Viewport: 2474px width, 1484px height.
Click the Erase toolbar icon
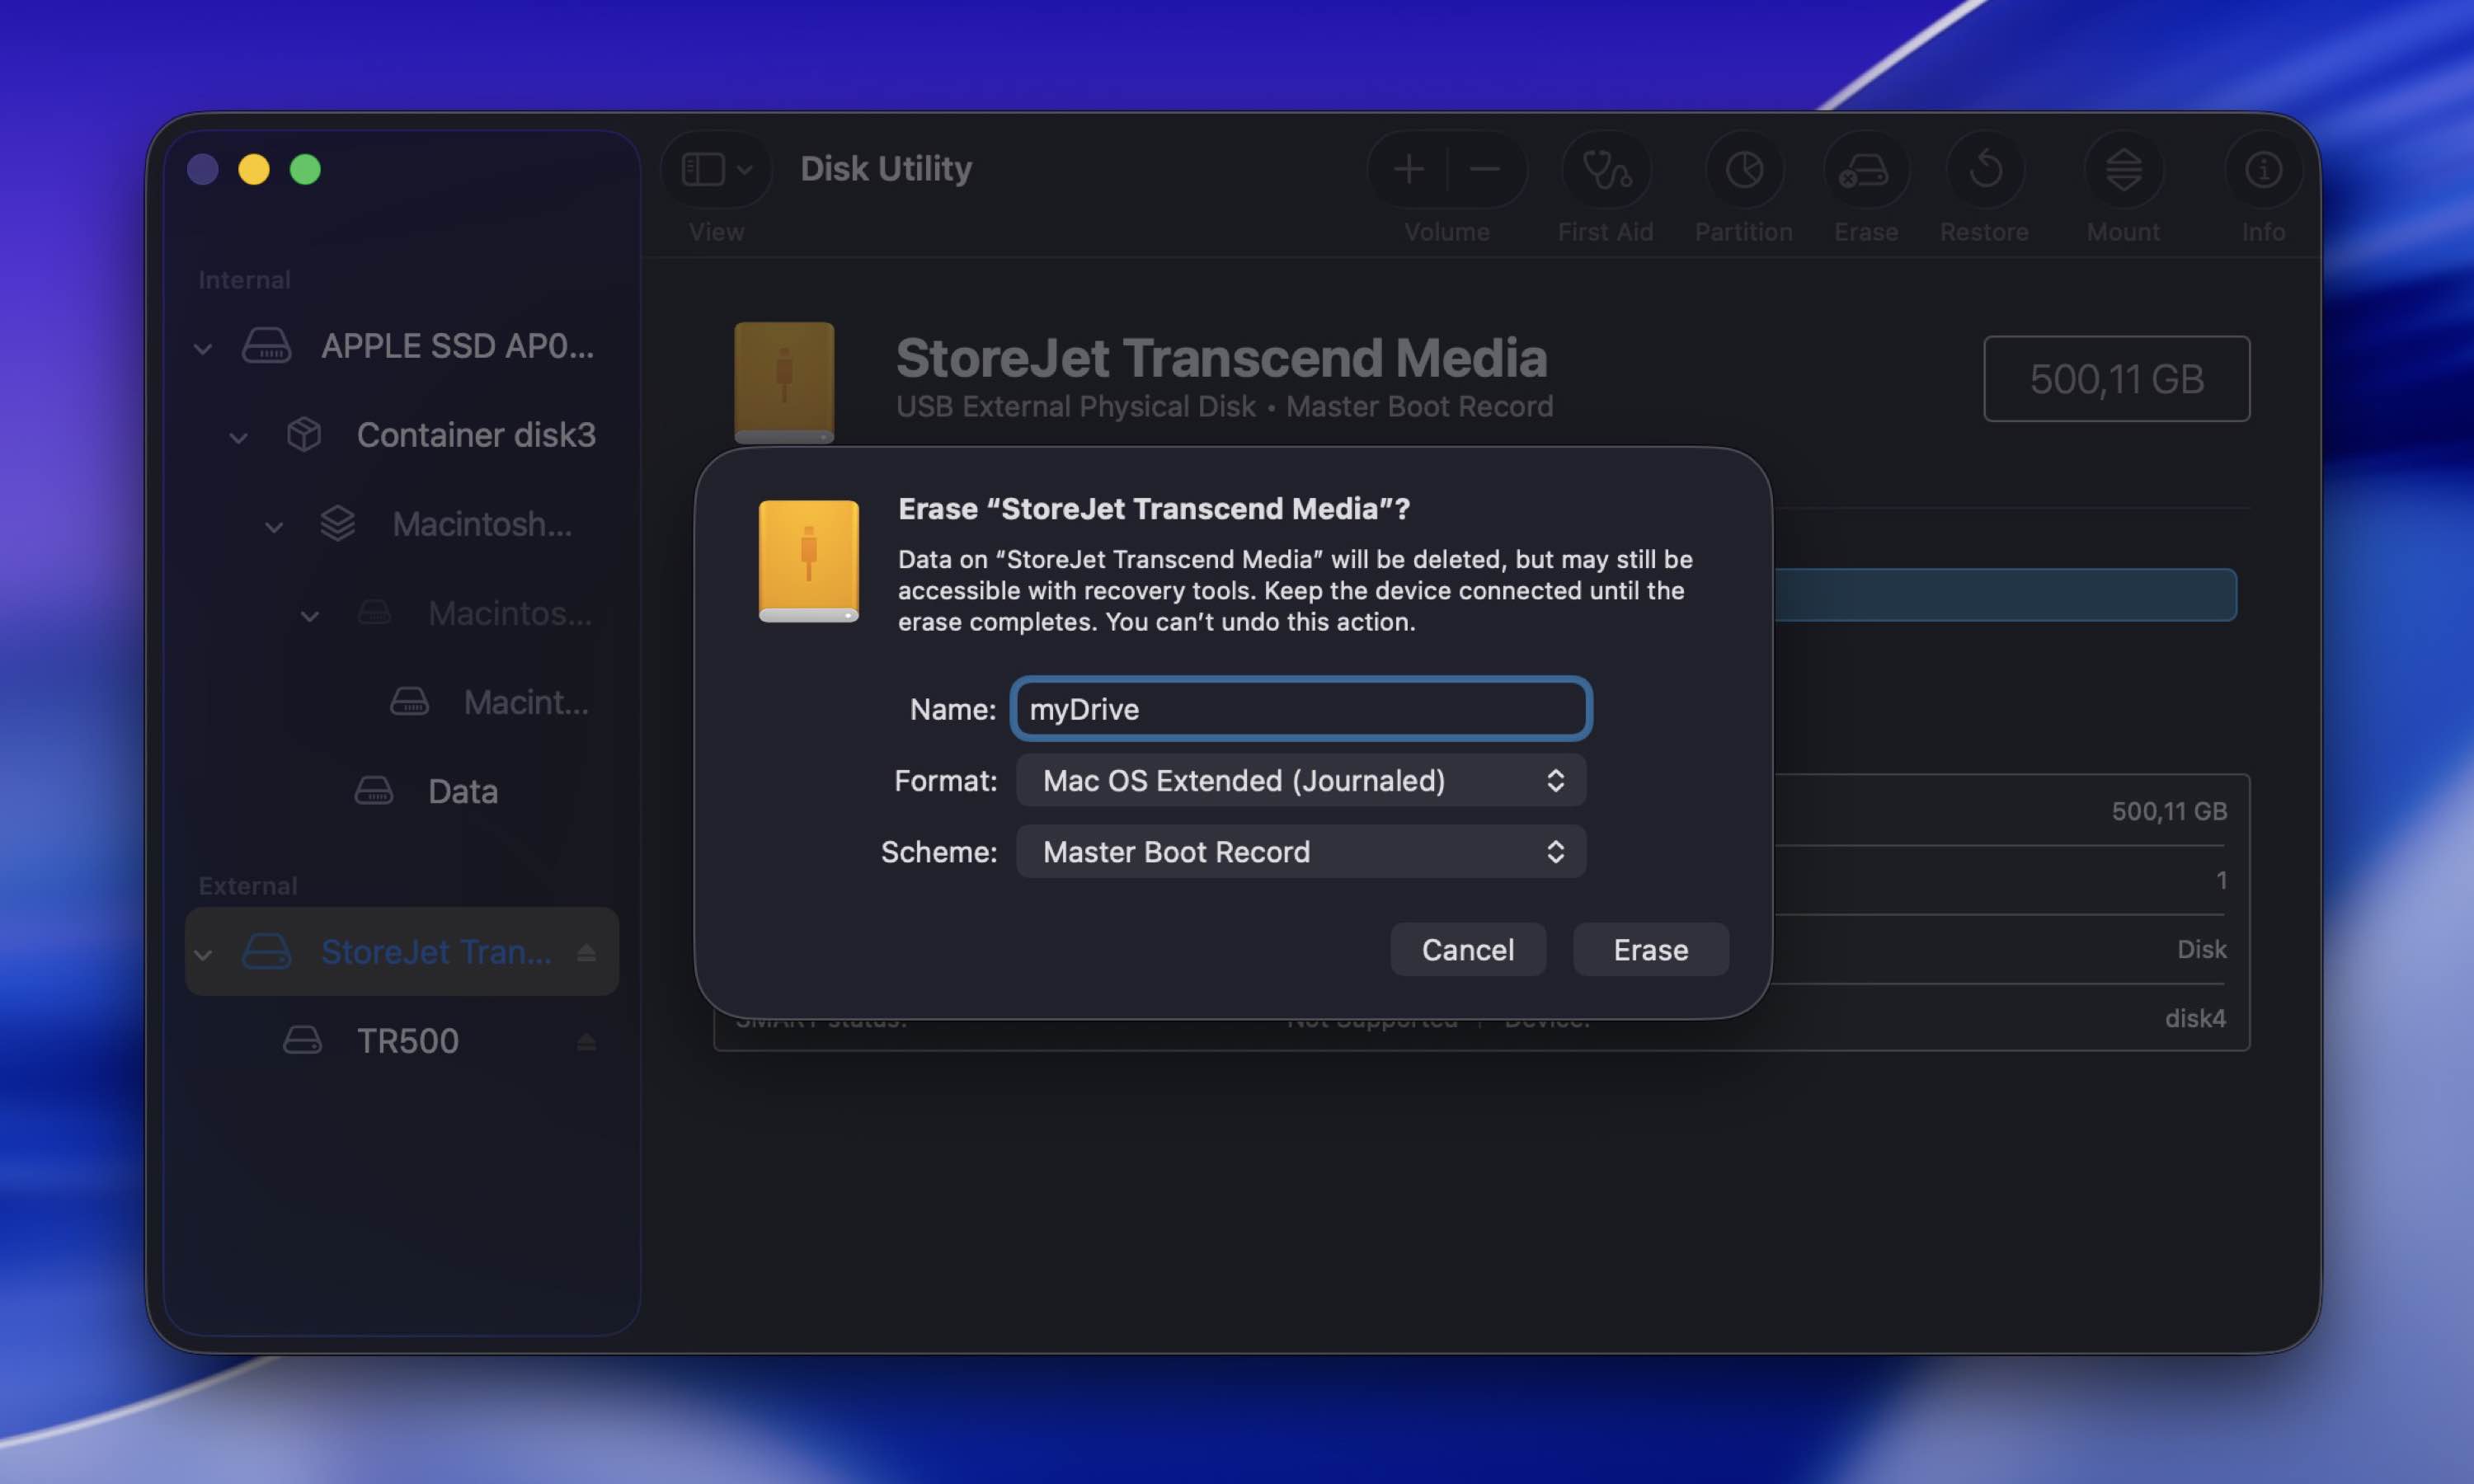1865,169
